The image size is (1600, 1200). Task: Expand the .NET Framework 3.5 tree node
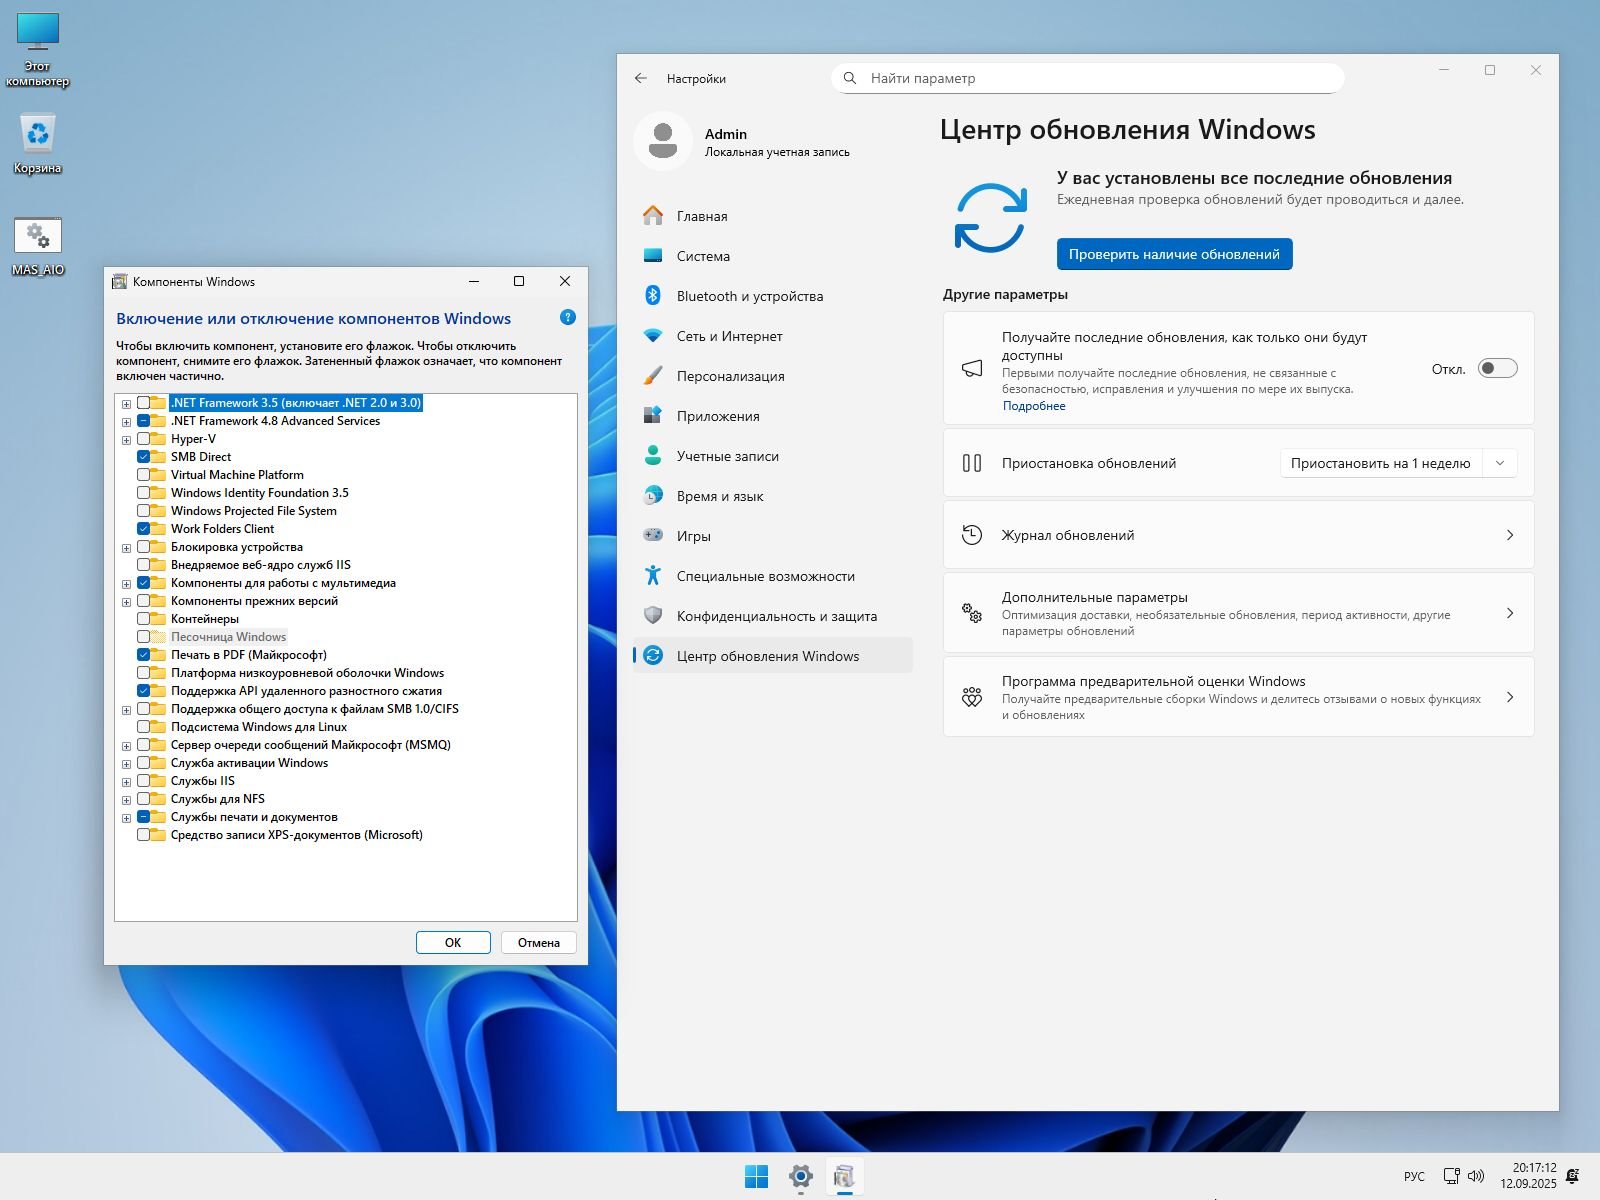coord(126,404)
